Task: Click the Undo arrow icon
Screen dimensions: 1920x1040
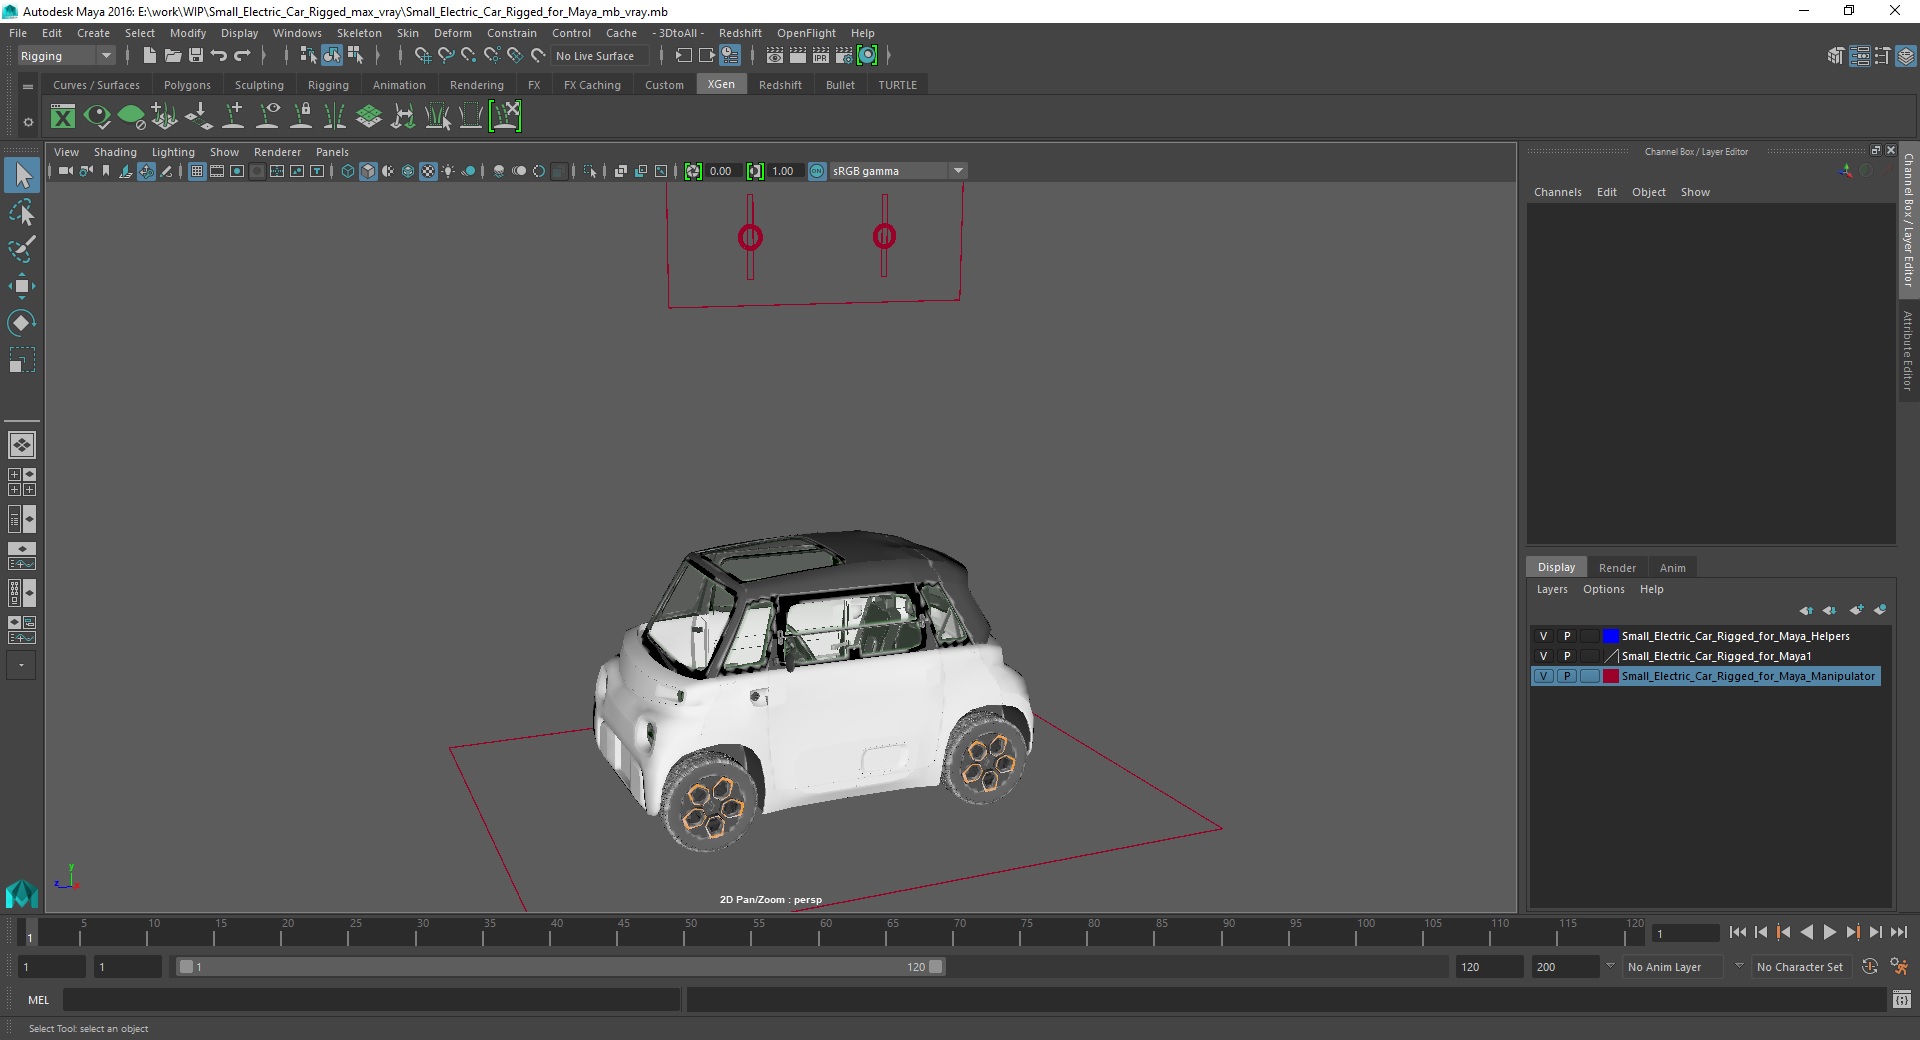Action: [219, 56]
